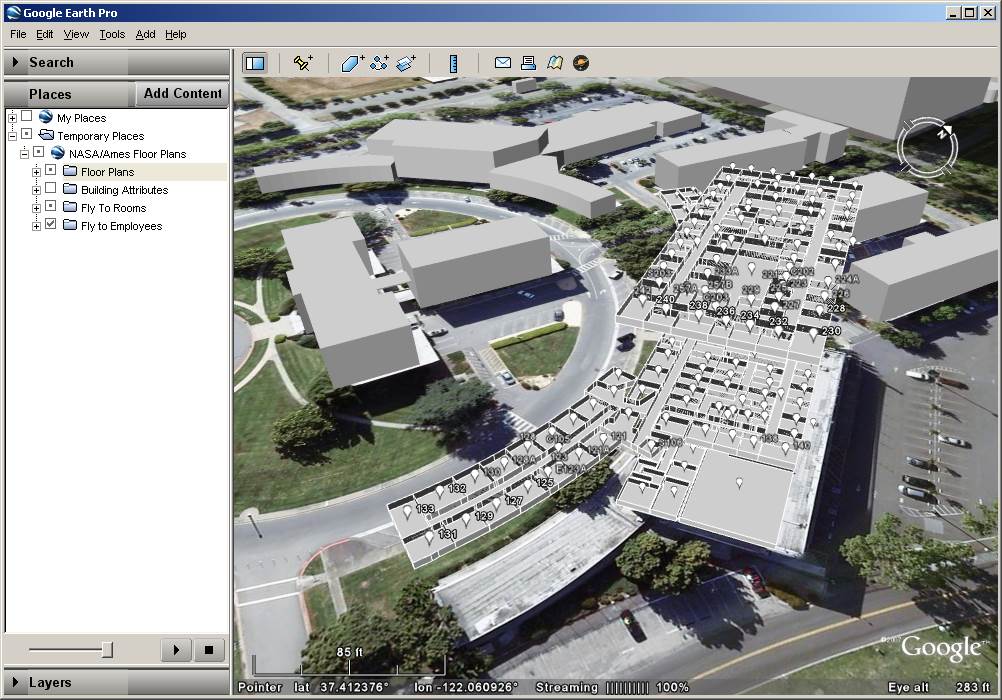
Task: Click the room 132 placemark pin
Action: click(440, 492)
